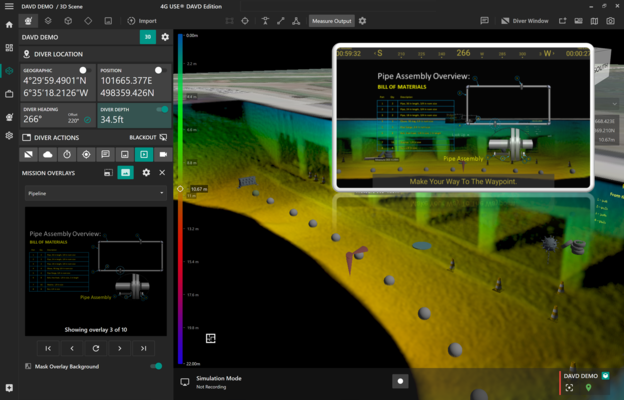Go to the next mission overlay

coord(120,348)
